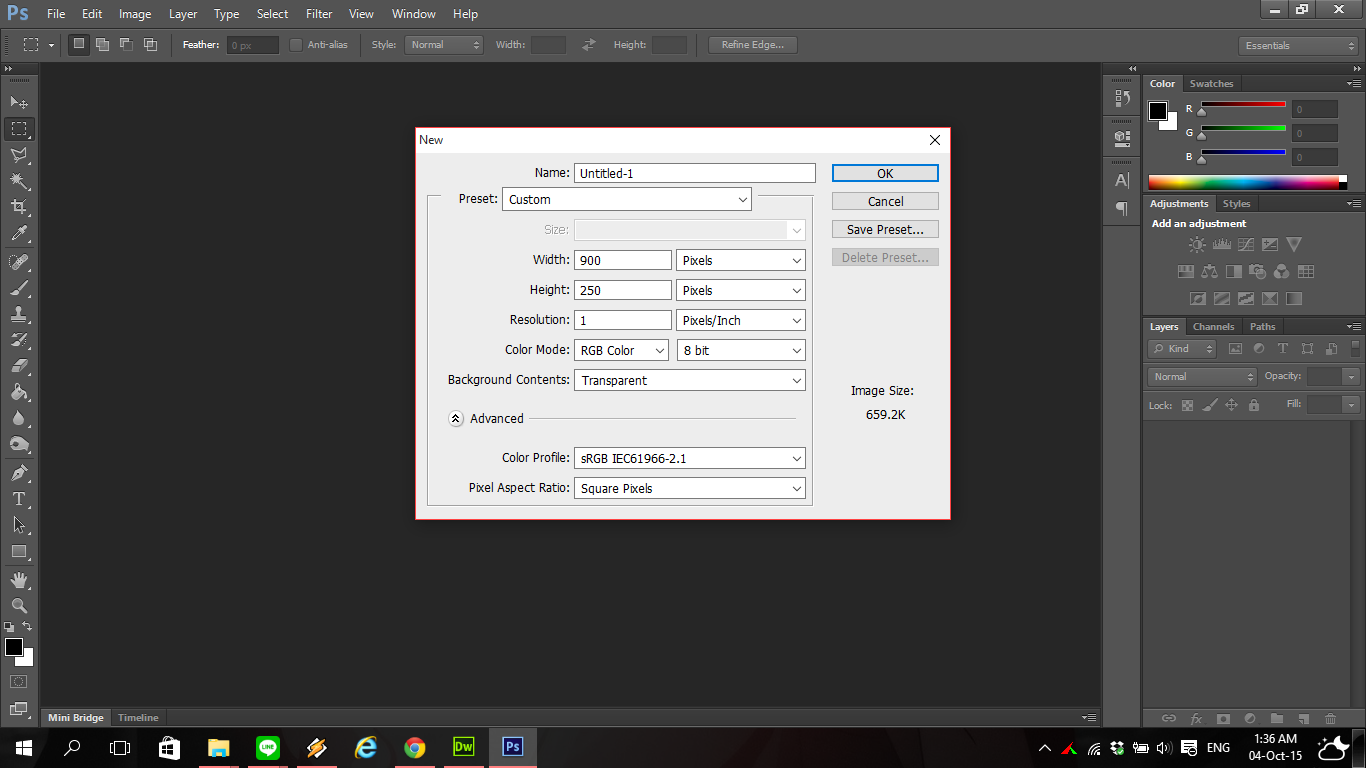Select the Zoom tool
The image size is (1366, 768).
click(19, 606)
